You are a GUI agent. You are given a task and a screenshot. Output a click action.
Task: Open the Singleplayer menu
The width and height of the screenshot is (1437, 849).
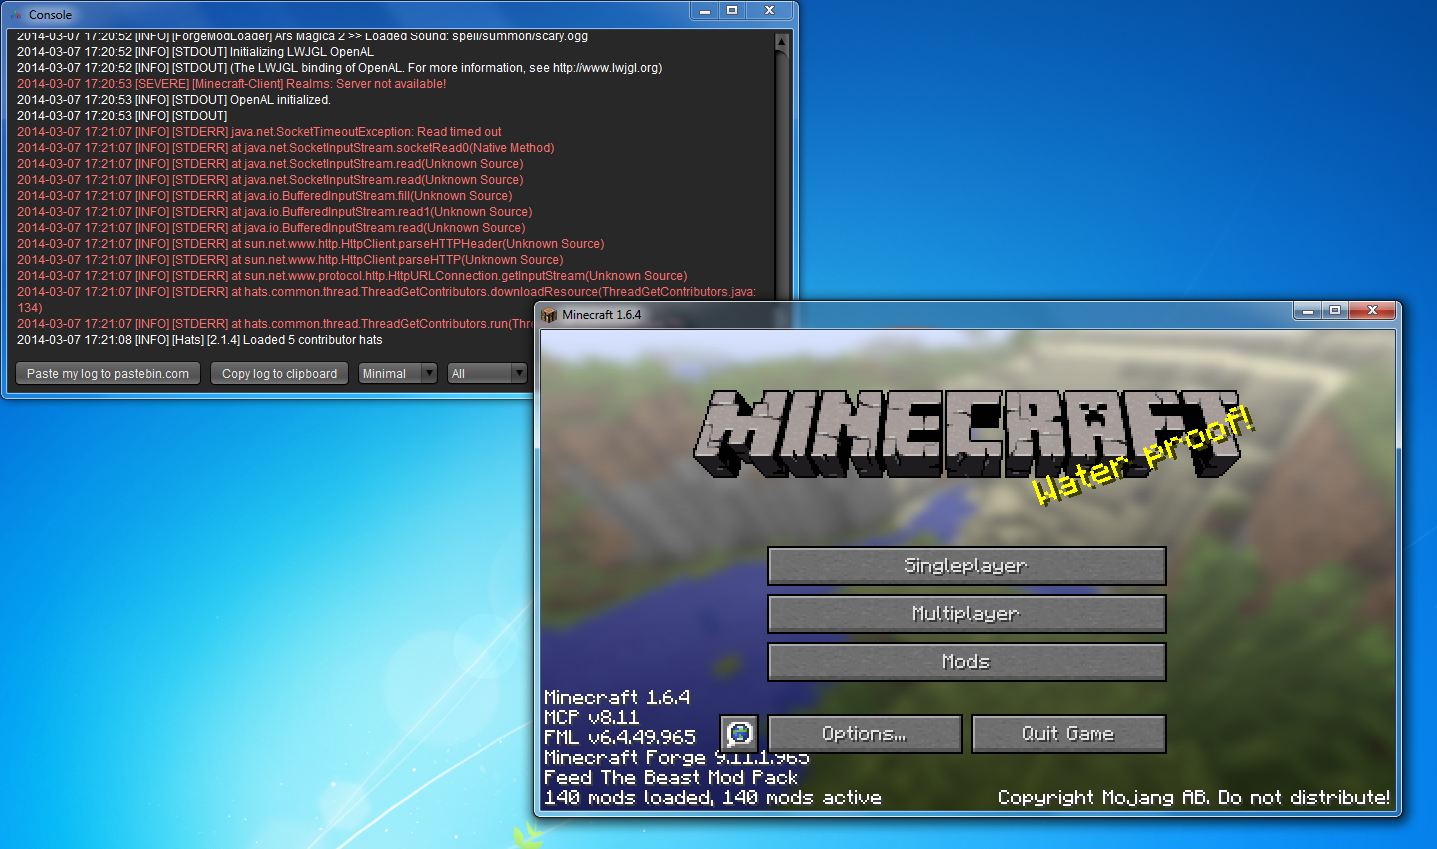click(966, 566)
